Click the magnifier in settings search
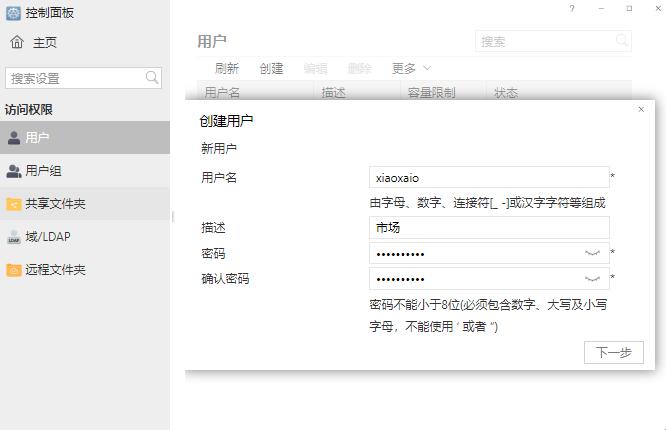This screenshot has height=430, width=666. click(152, 78)
